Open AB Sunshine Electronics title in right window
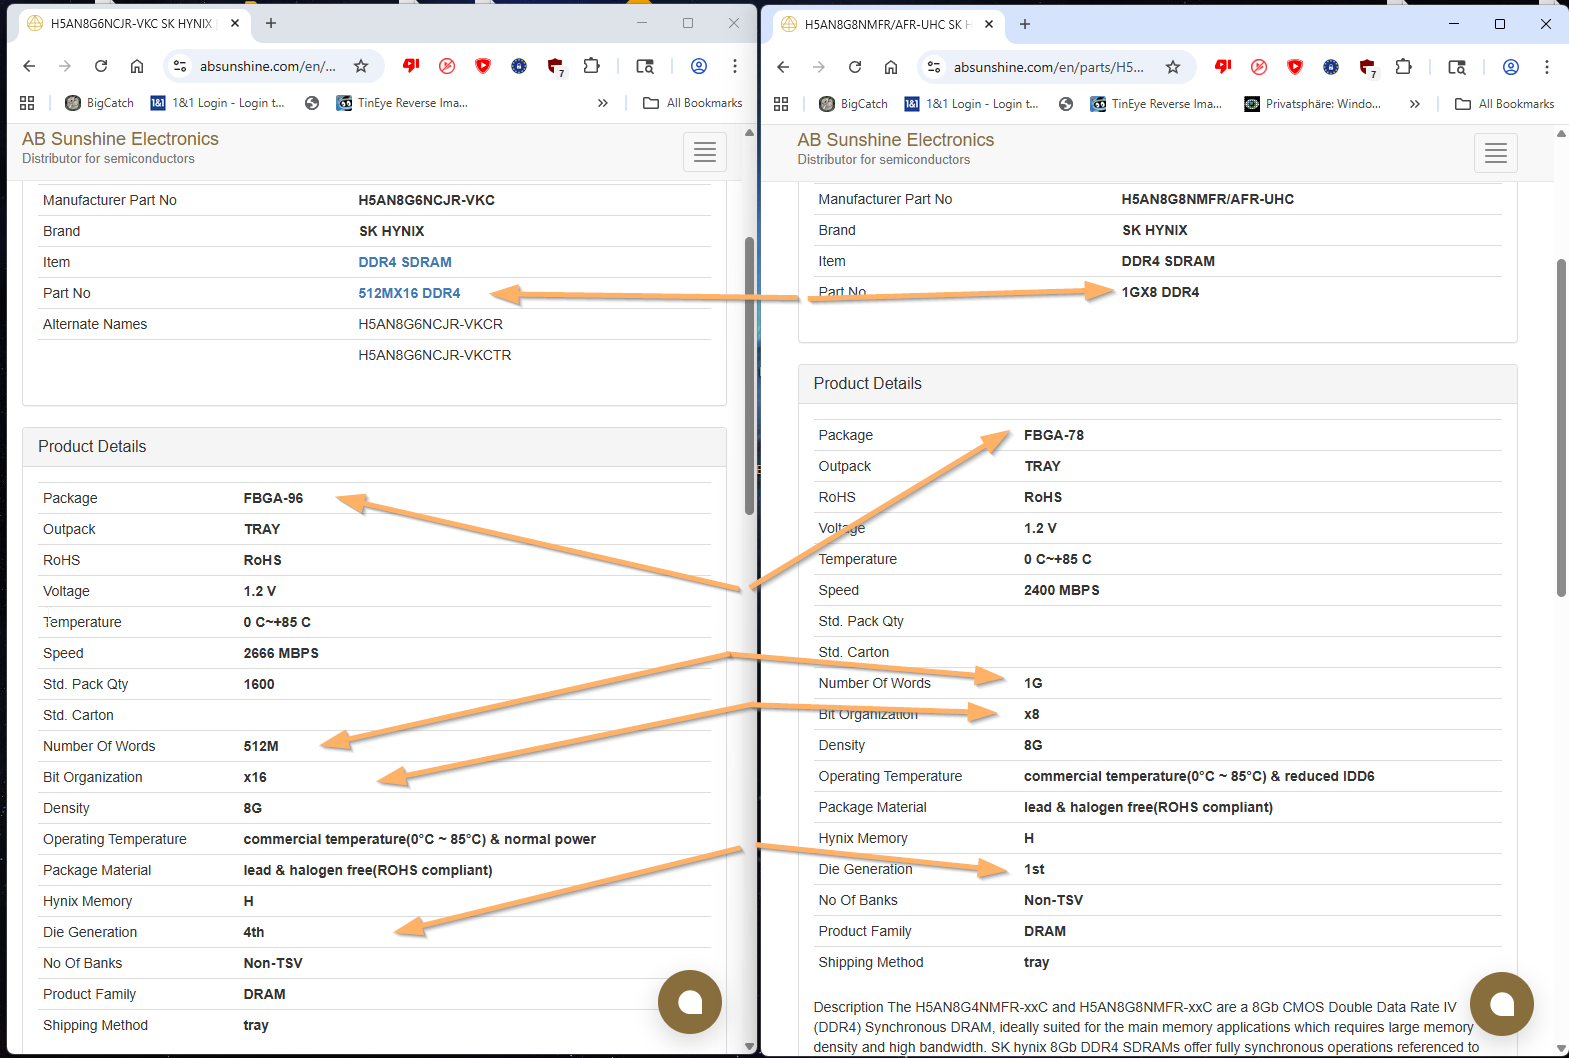This screenshot has height=1058, width=1569. pos(896,140)
